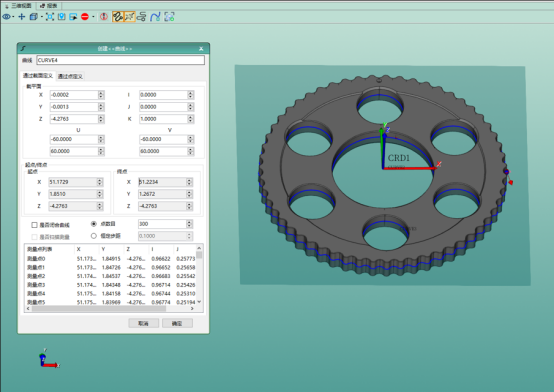
Task: Select row 测量点0 in the point list
Action: point(111,259)
